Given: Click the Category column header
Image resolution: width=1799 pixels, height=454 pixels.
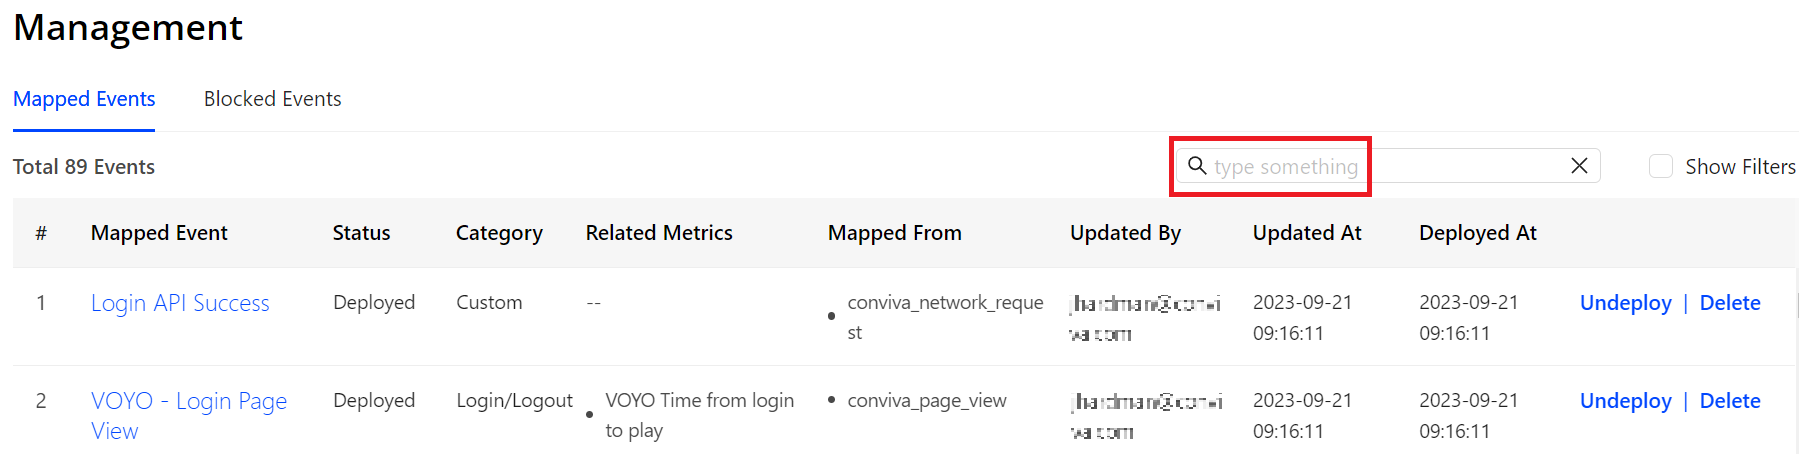Looking at the screenshot, I should [499, 233].
